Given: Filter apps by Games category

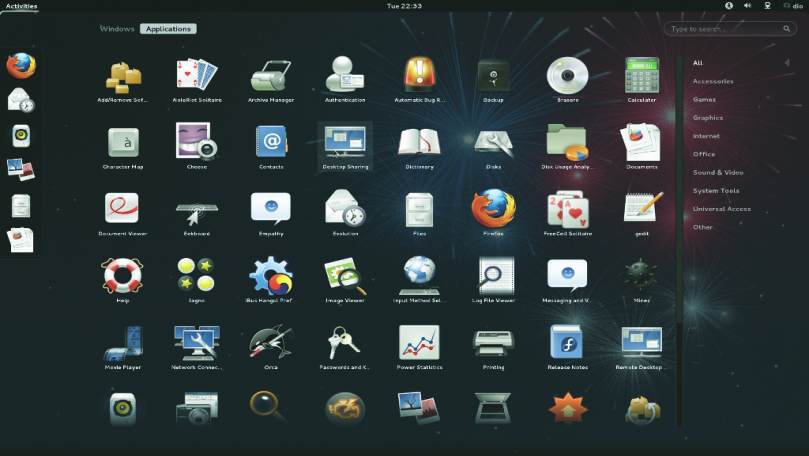Looking at the screenshot, I should (x=704, y=100).
